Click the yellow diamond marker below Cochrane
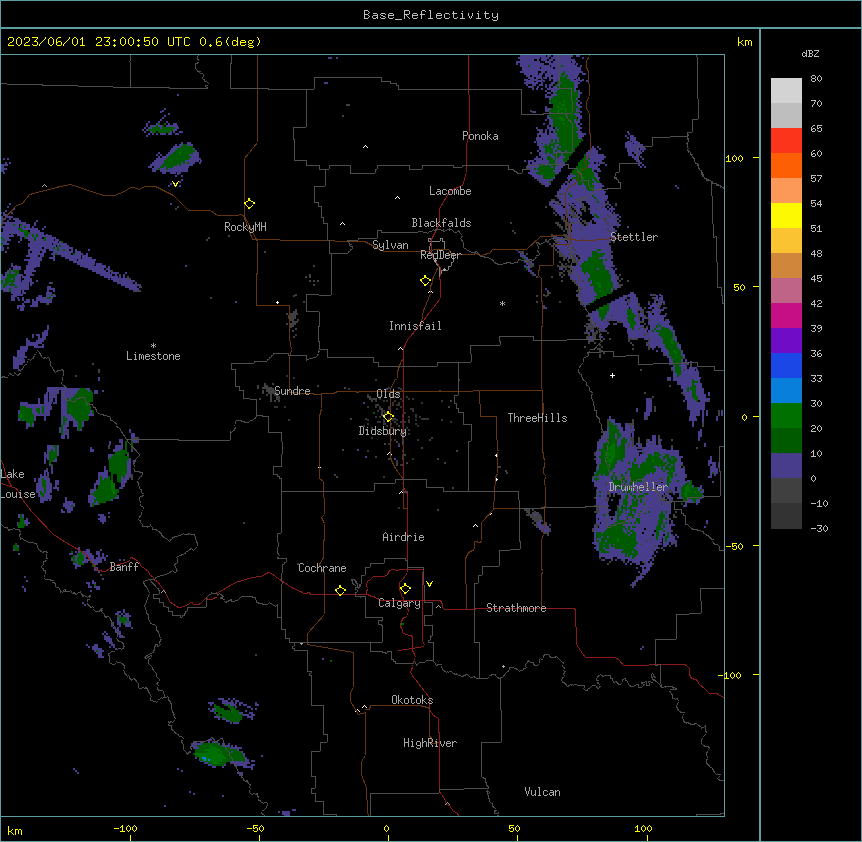Viewport: 862px width, 842px height. (340, 590)
